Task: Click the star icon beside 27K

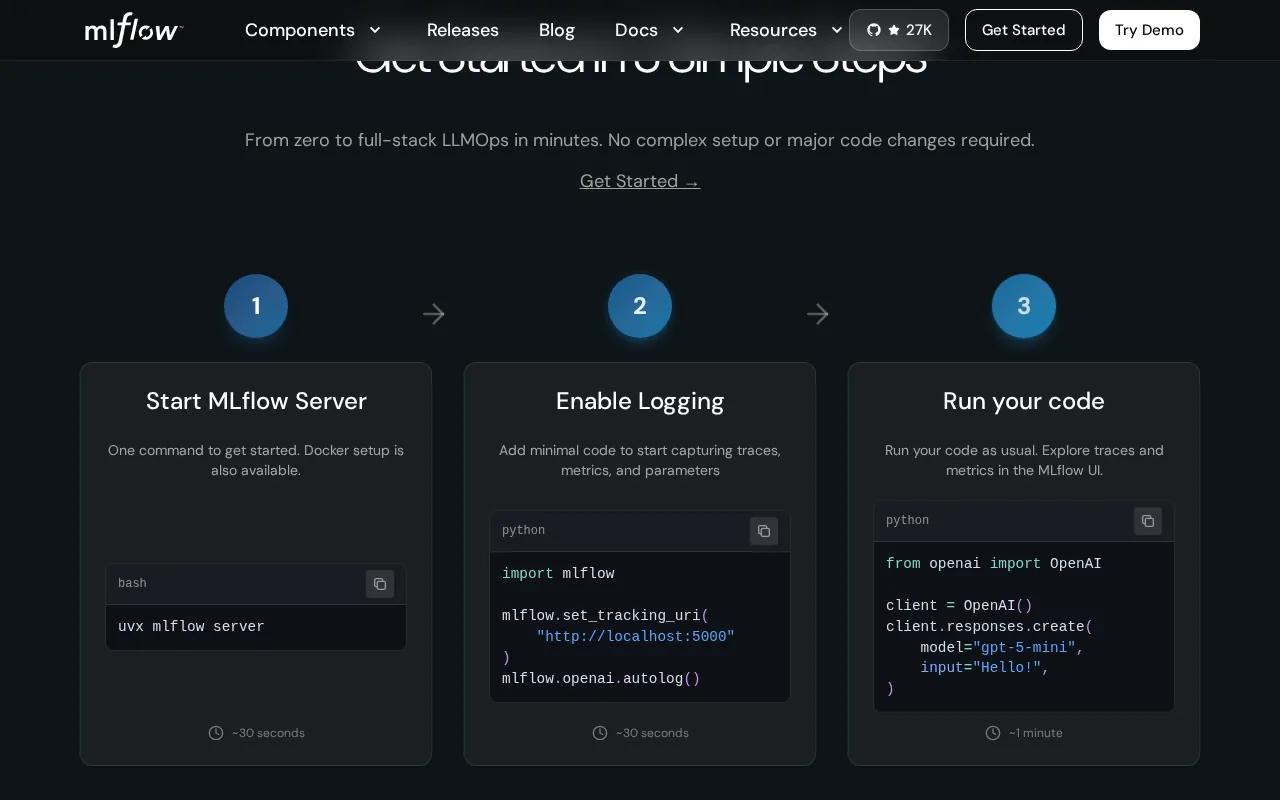Action: pyautogui.click(x=894, y=30)
